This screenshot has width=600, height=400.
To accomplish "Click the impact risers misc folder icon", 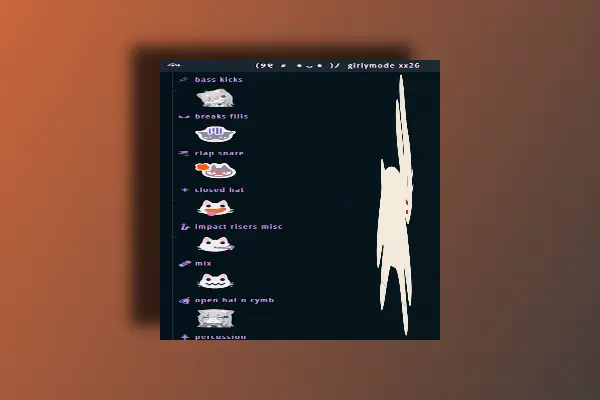I will tap(185, 227).
